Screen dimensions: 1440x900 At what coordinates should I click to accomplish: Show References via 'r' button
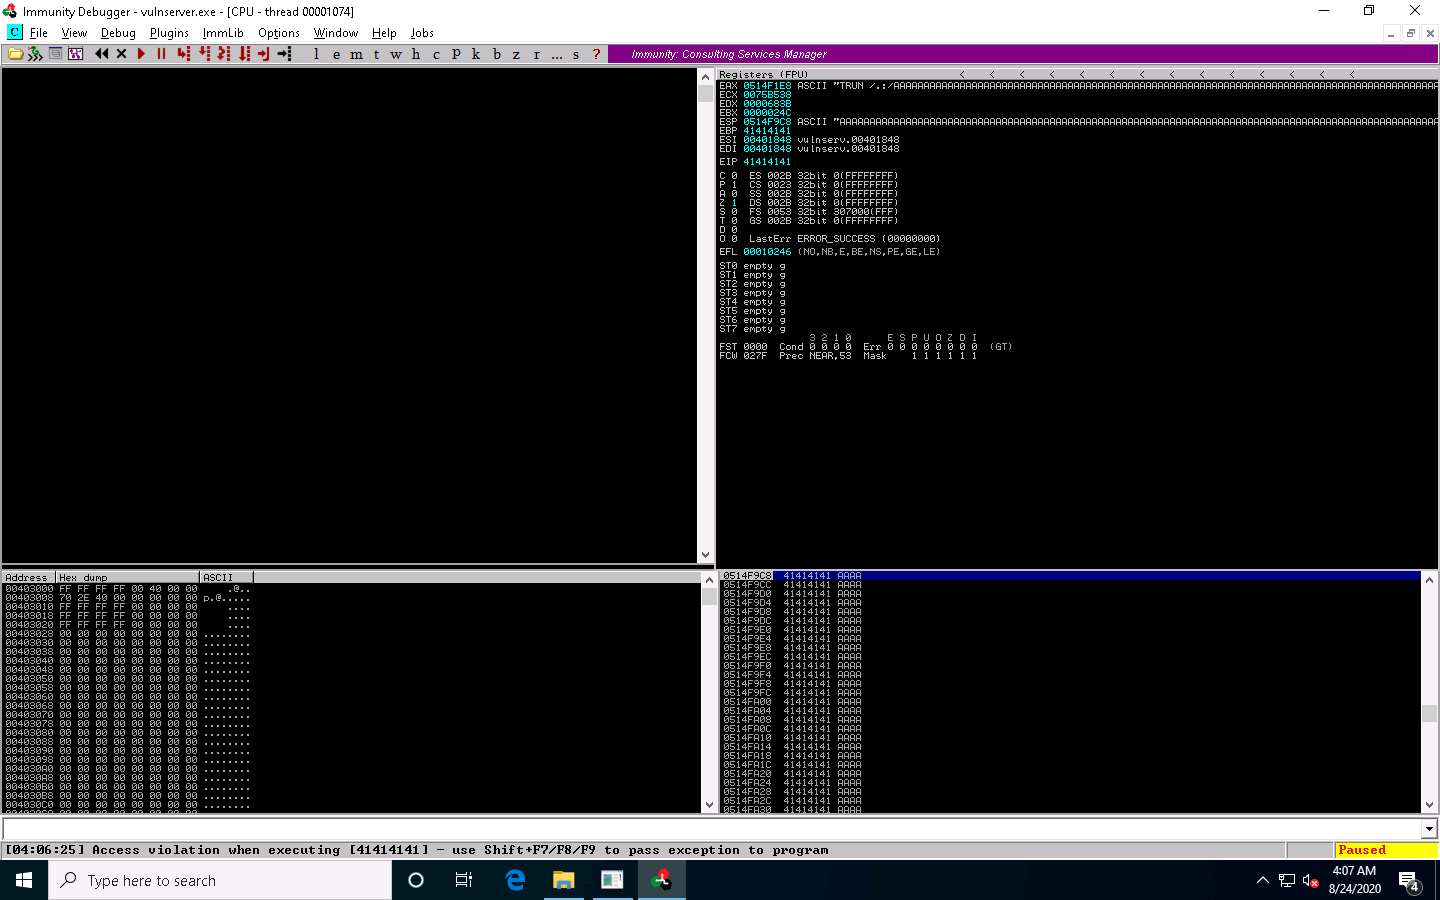coord(536,54)
